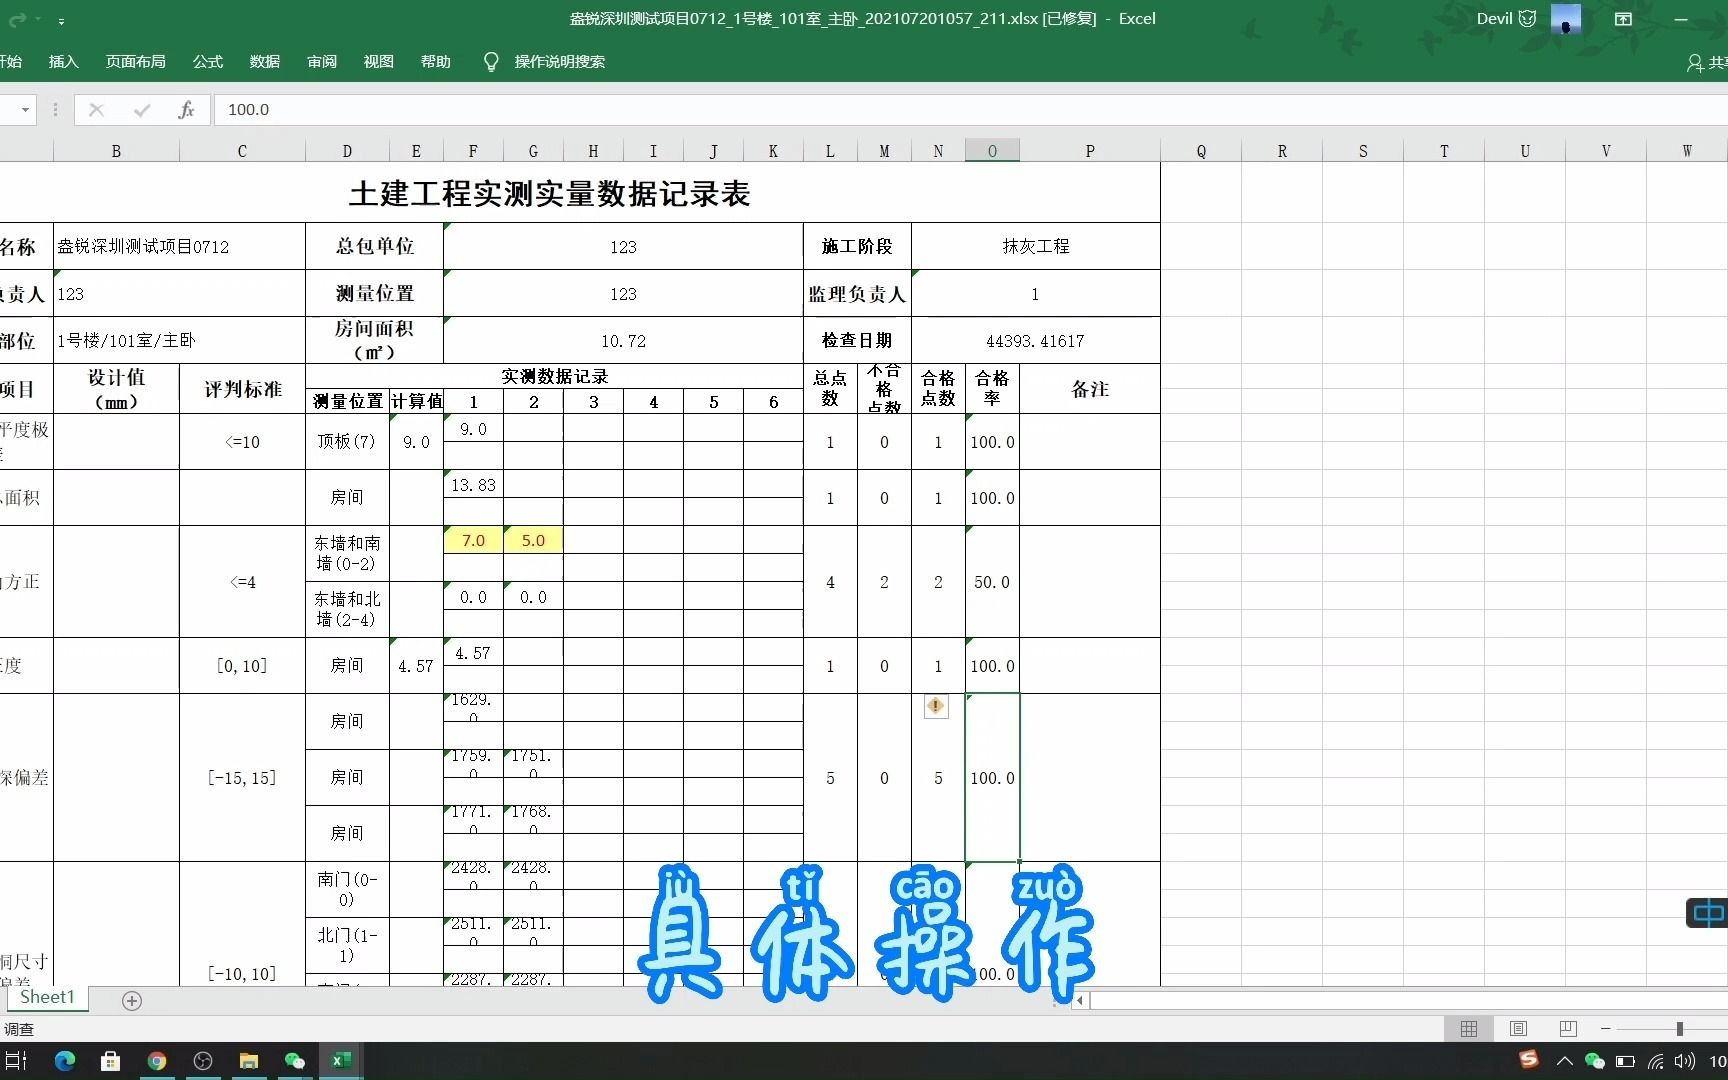Select the 评判标准 header cell
Viewport: 1728px width, 1080px height.
coord(242,389)
